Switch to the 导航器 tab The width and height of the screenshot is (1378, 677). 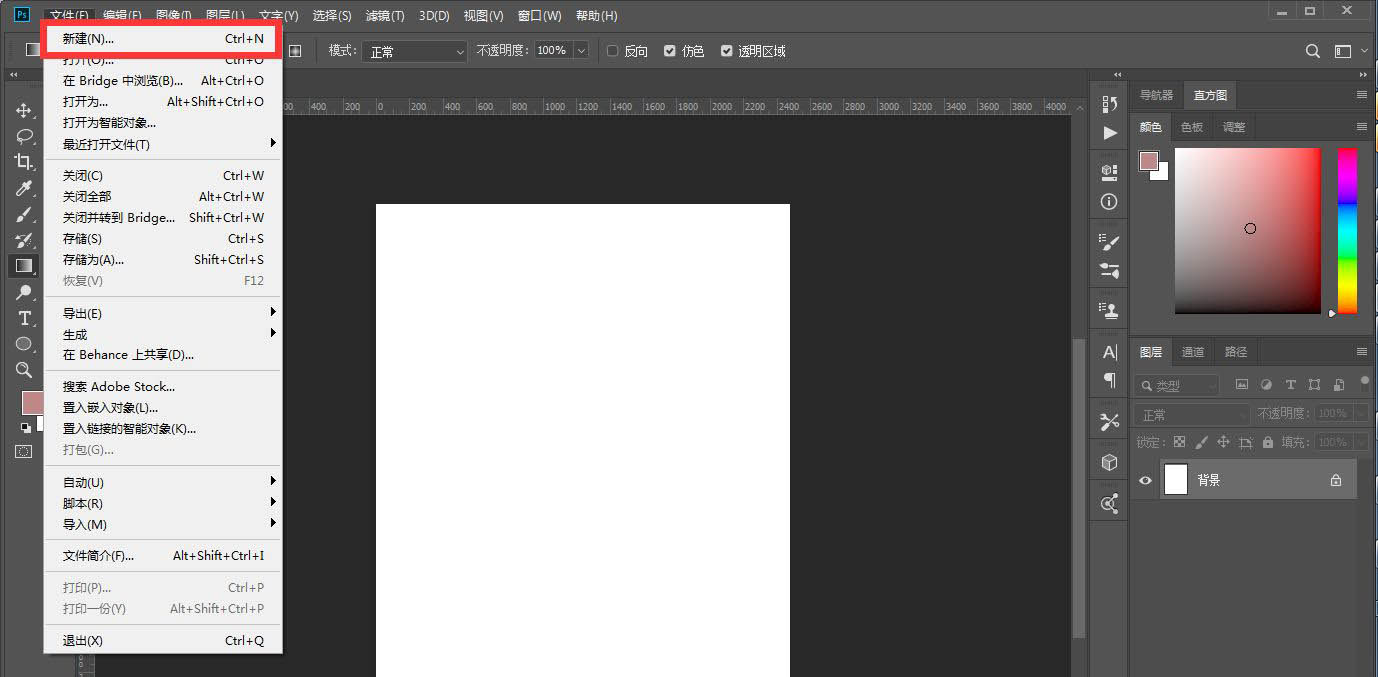[x=1157, y=96]
